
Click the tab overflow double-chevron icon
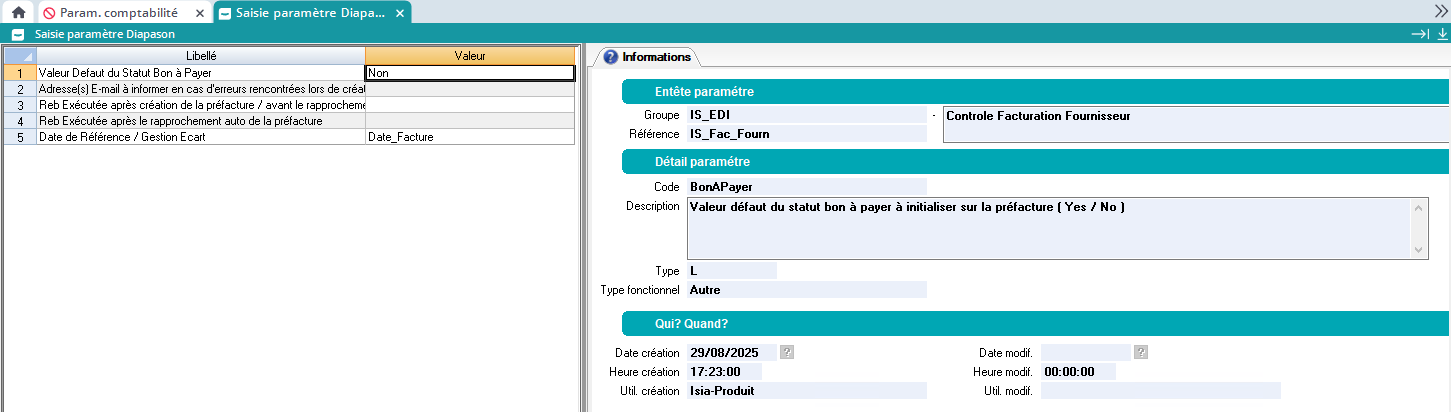click(1441, 9)
